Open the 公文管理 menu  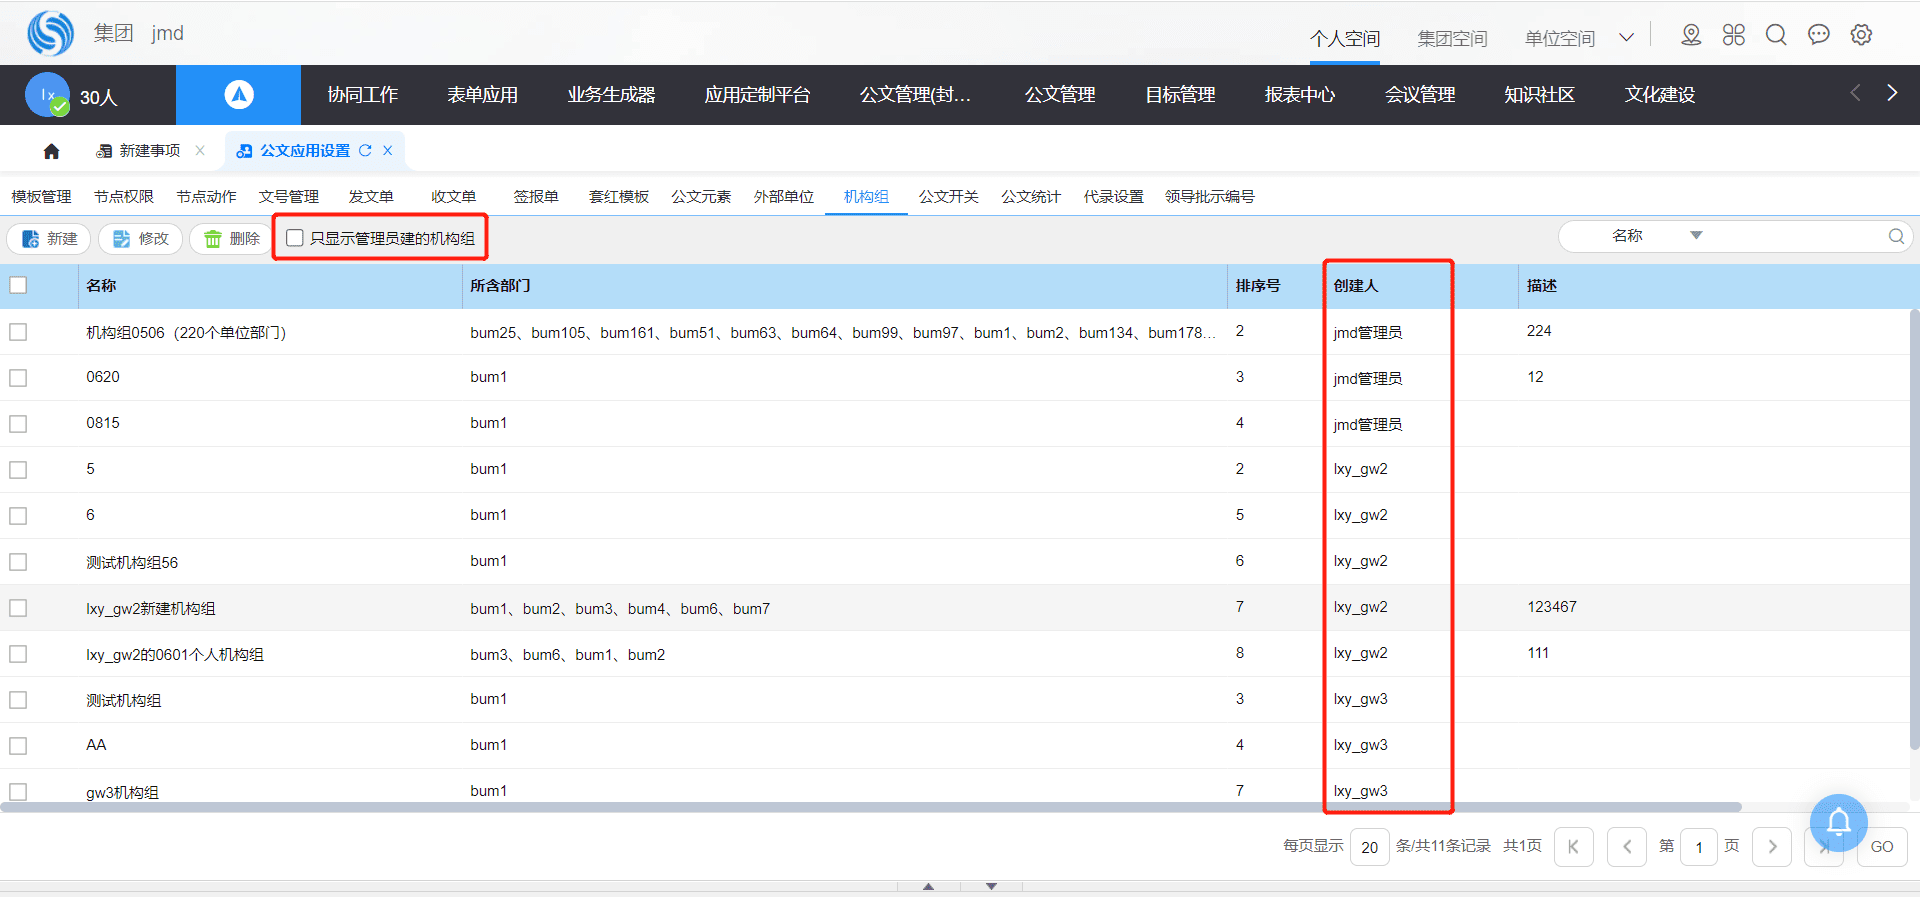1060,95
